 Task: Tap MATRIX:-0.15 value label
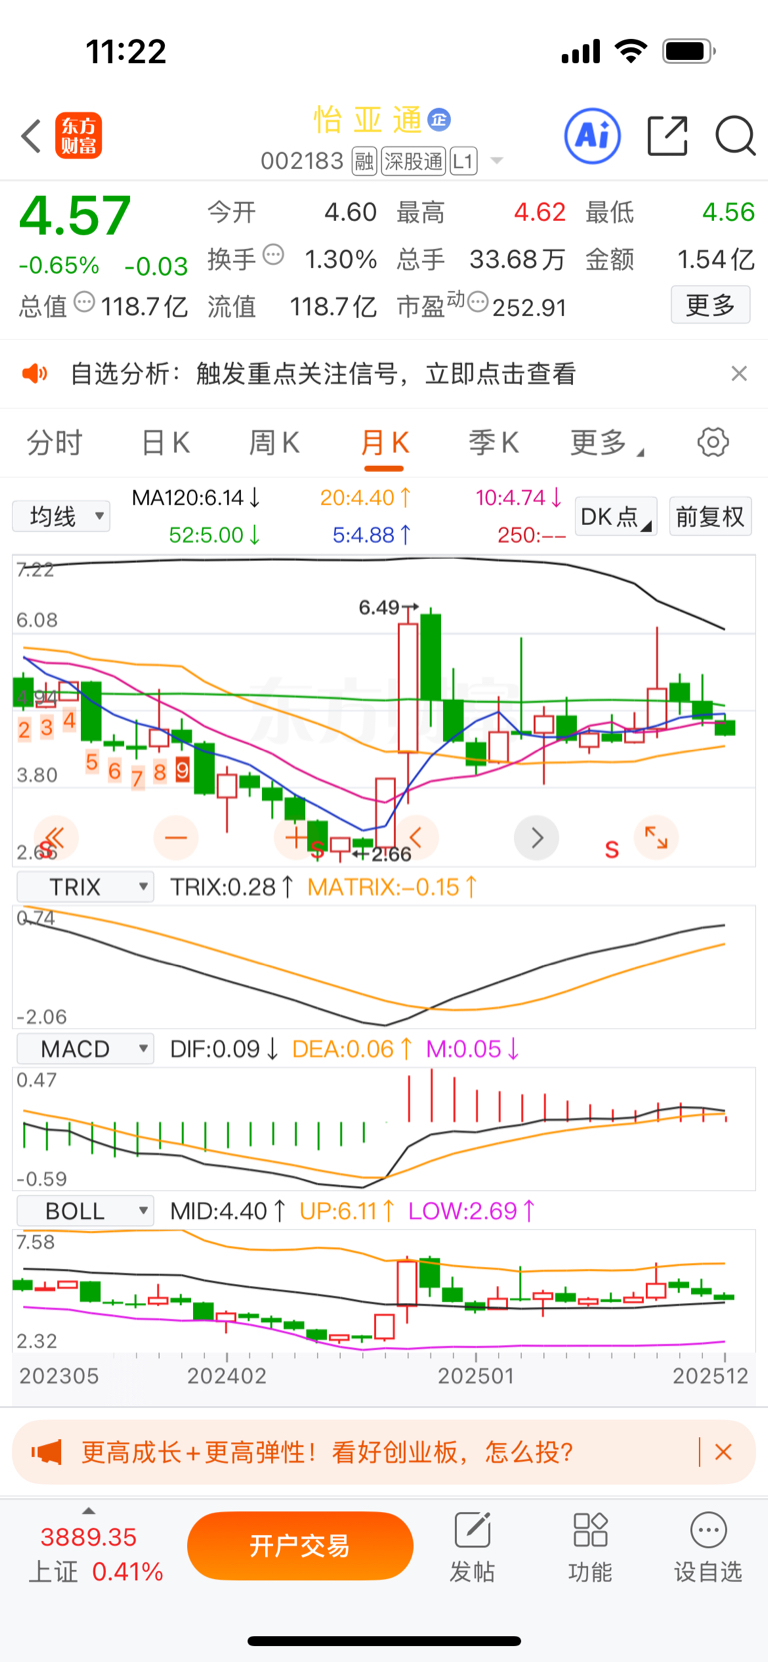point(392,887)
